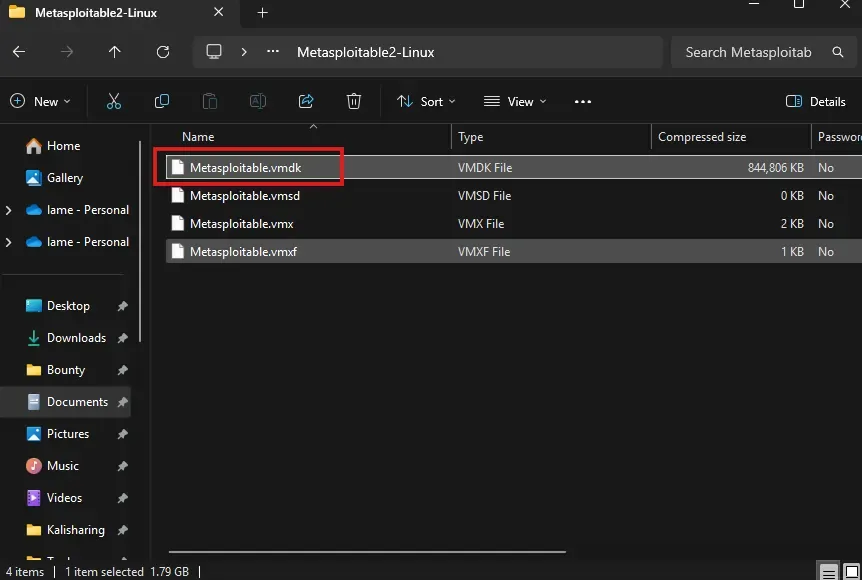Open the New dropdown

pos(40,102)
